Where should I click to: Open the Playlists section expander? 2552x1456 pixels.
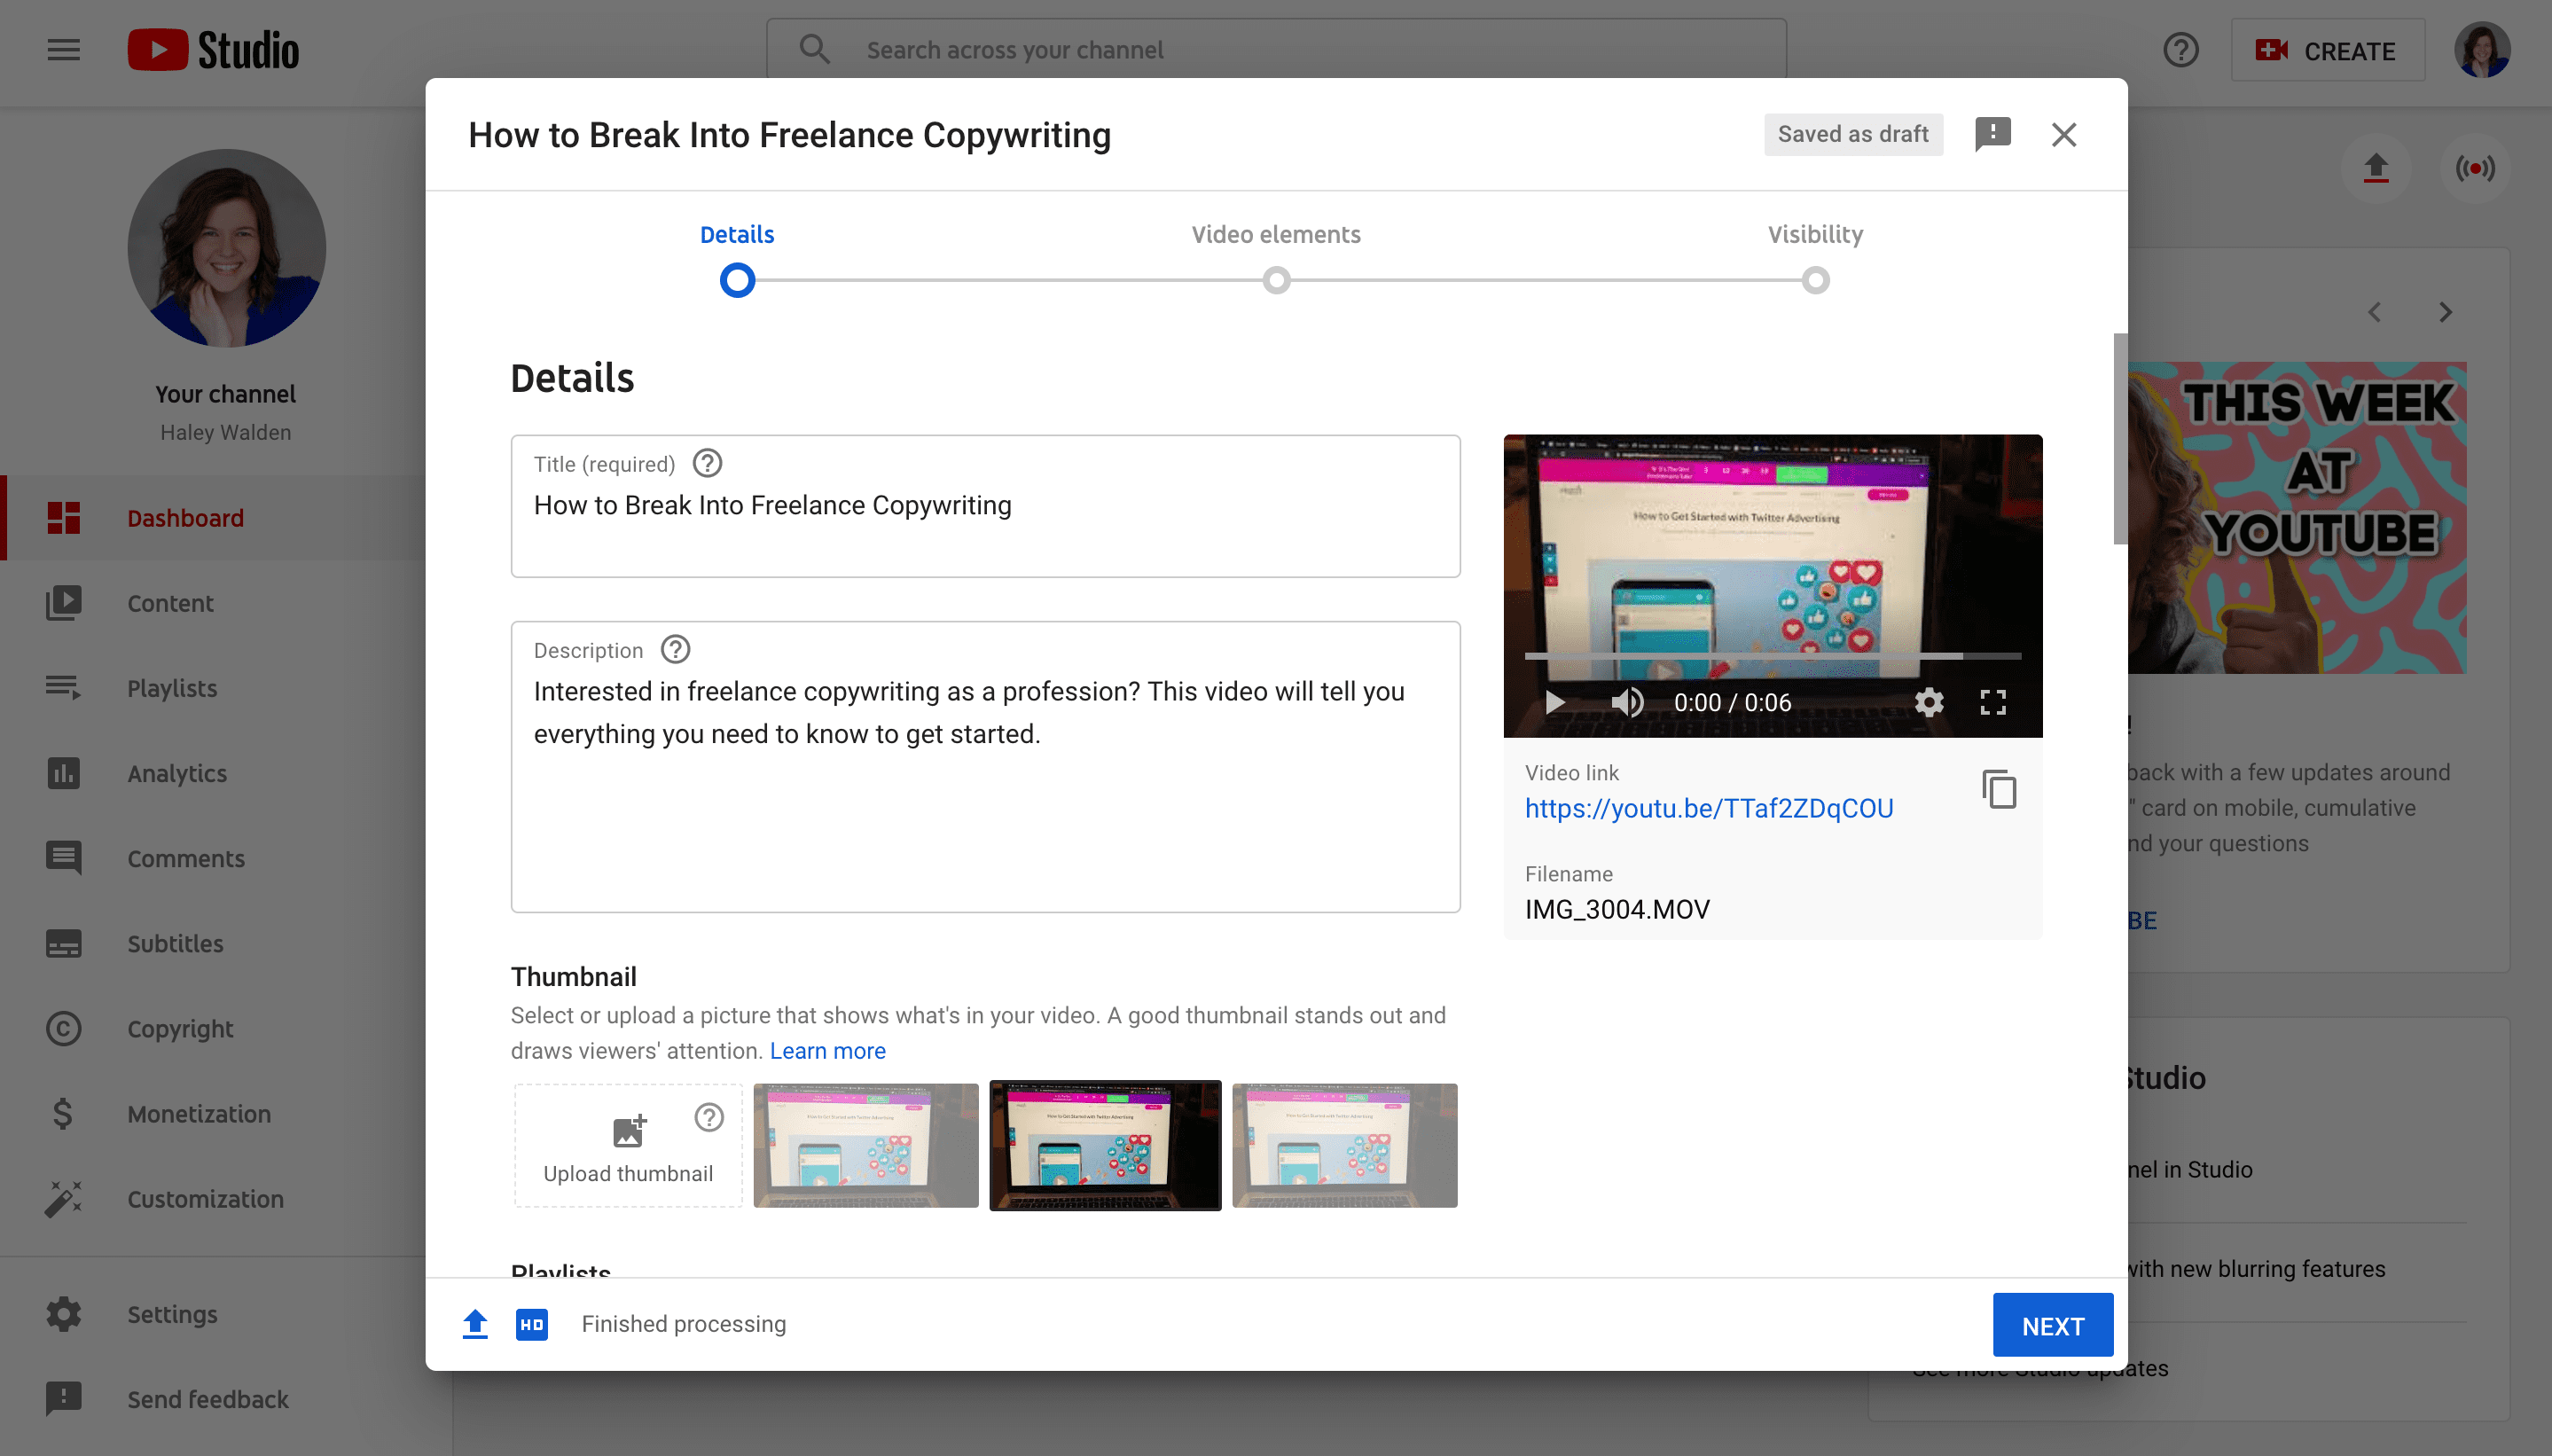561,1269
